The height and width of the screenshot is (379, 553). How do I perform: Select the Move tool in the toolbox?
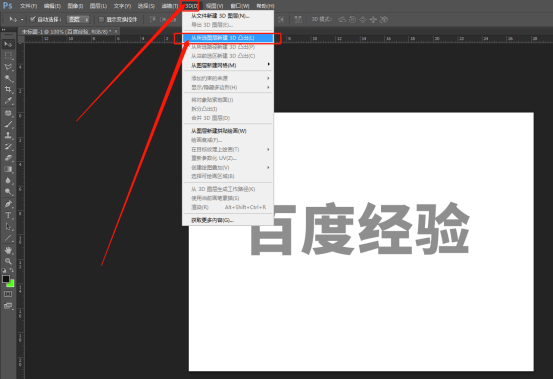8,44
